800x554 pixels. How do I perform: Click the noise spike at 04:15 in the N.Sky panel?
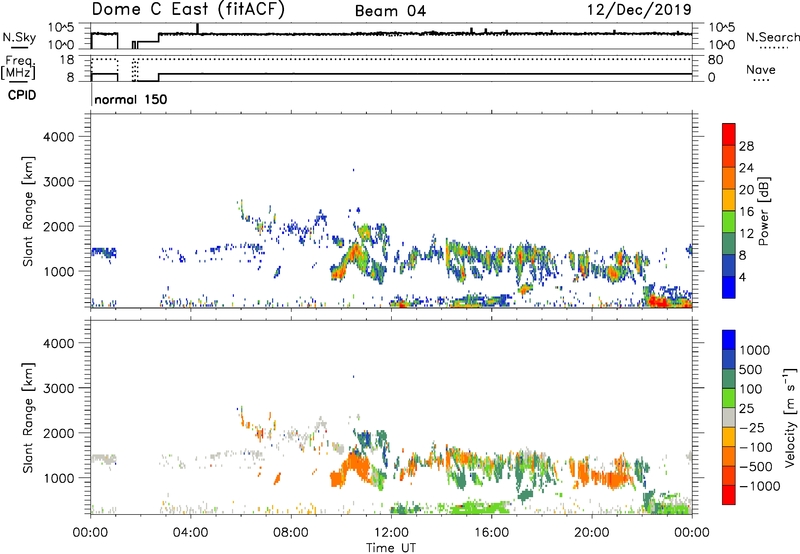click(197, 29)
